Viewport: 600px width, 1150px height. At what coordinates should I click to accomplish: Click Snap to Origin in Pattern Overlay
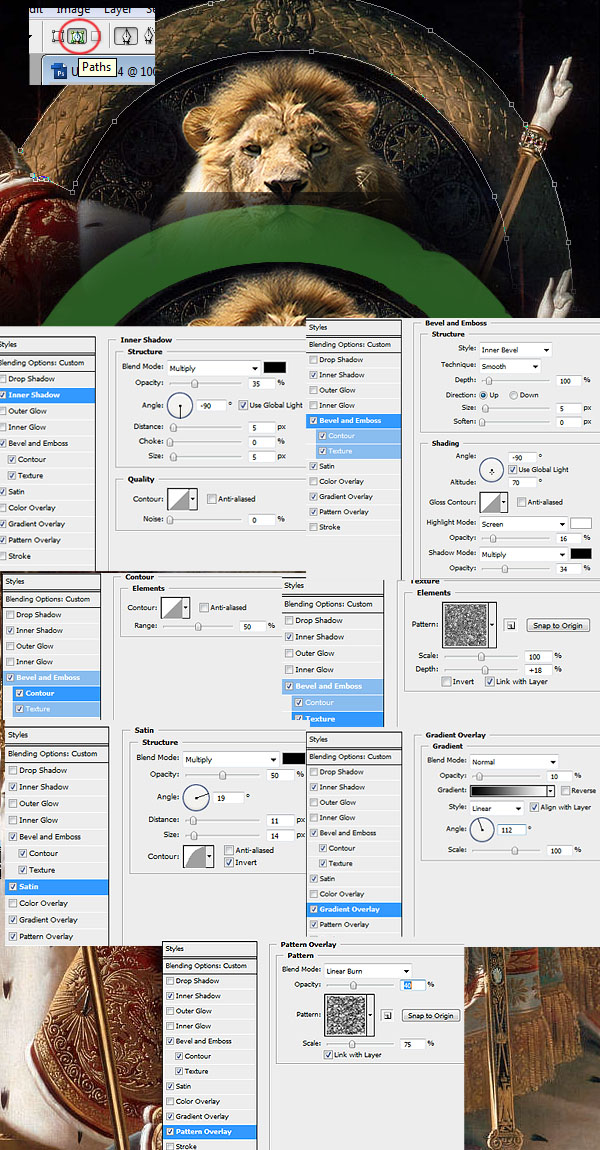[431, 1016]
